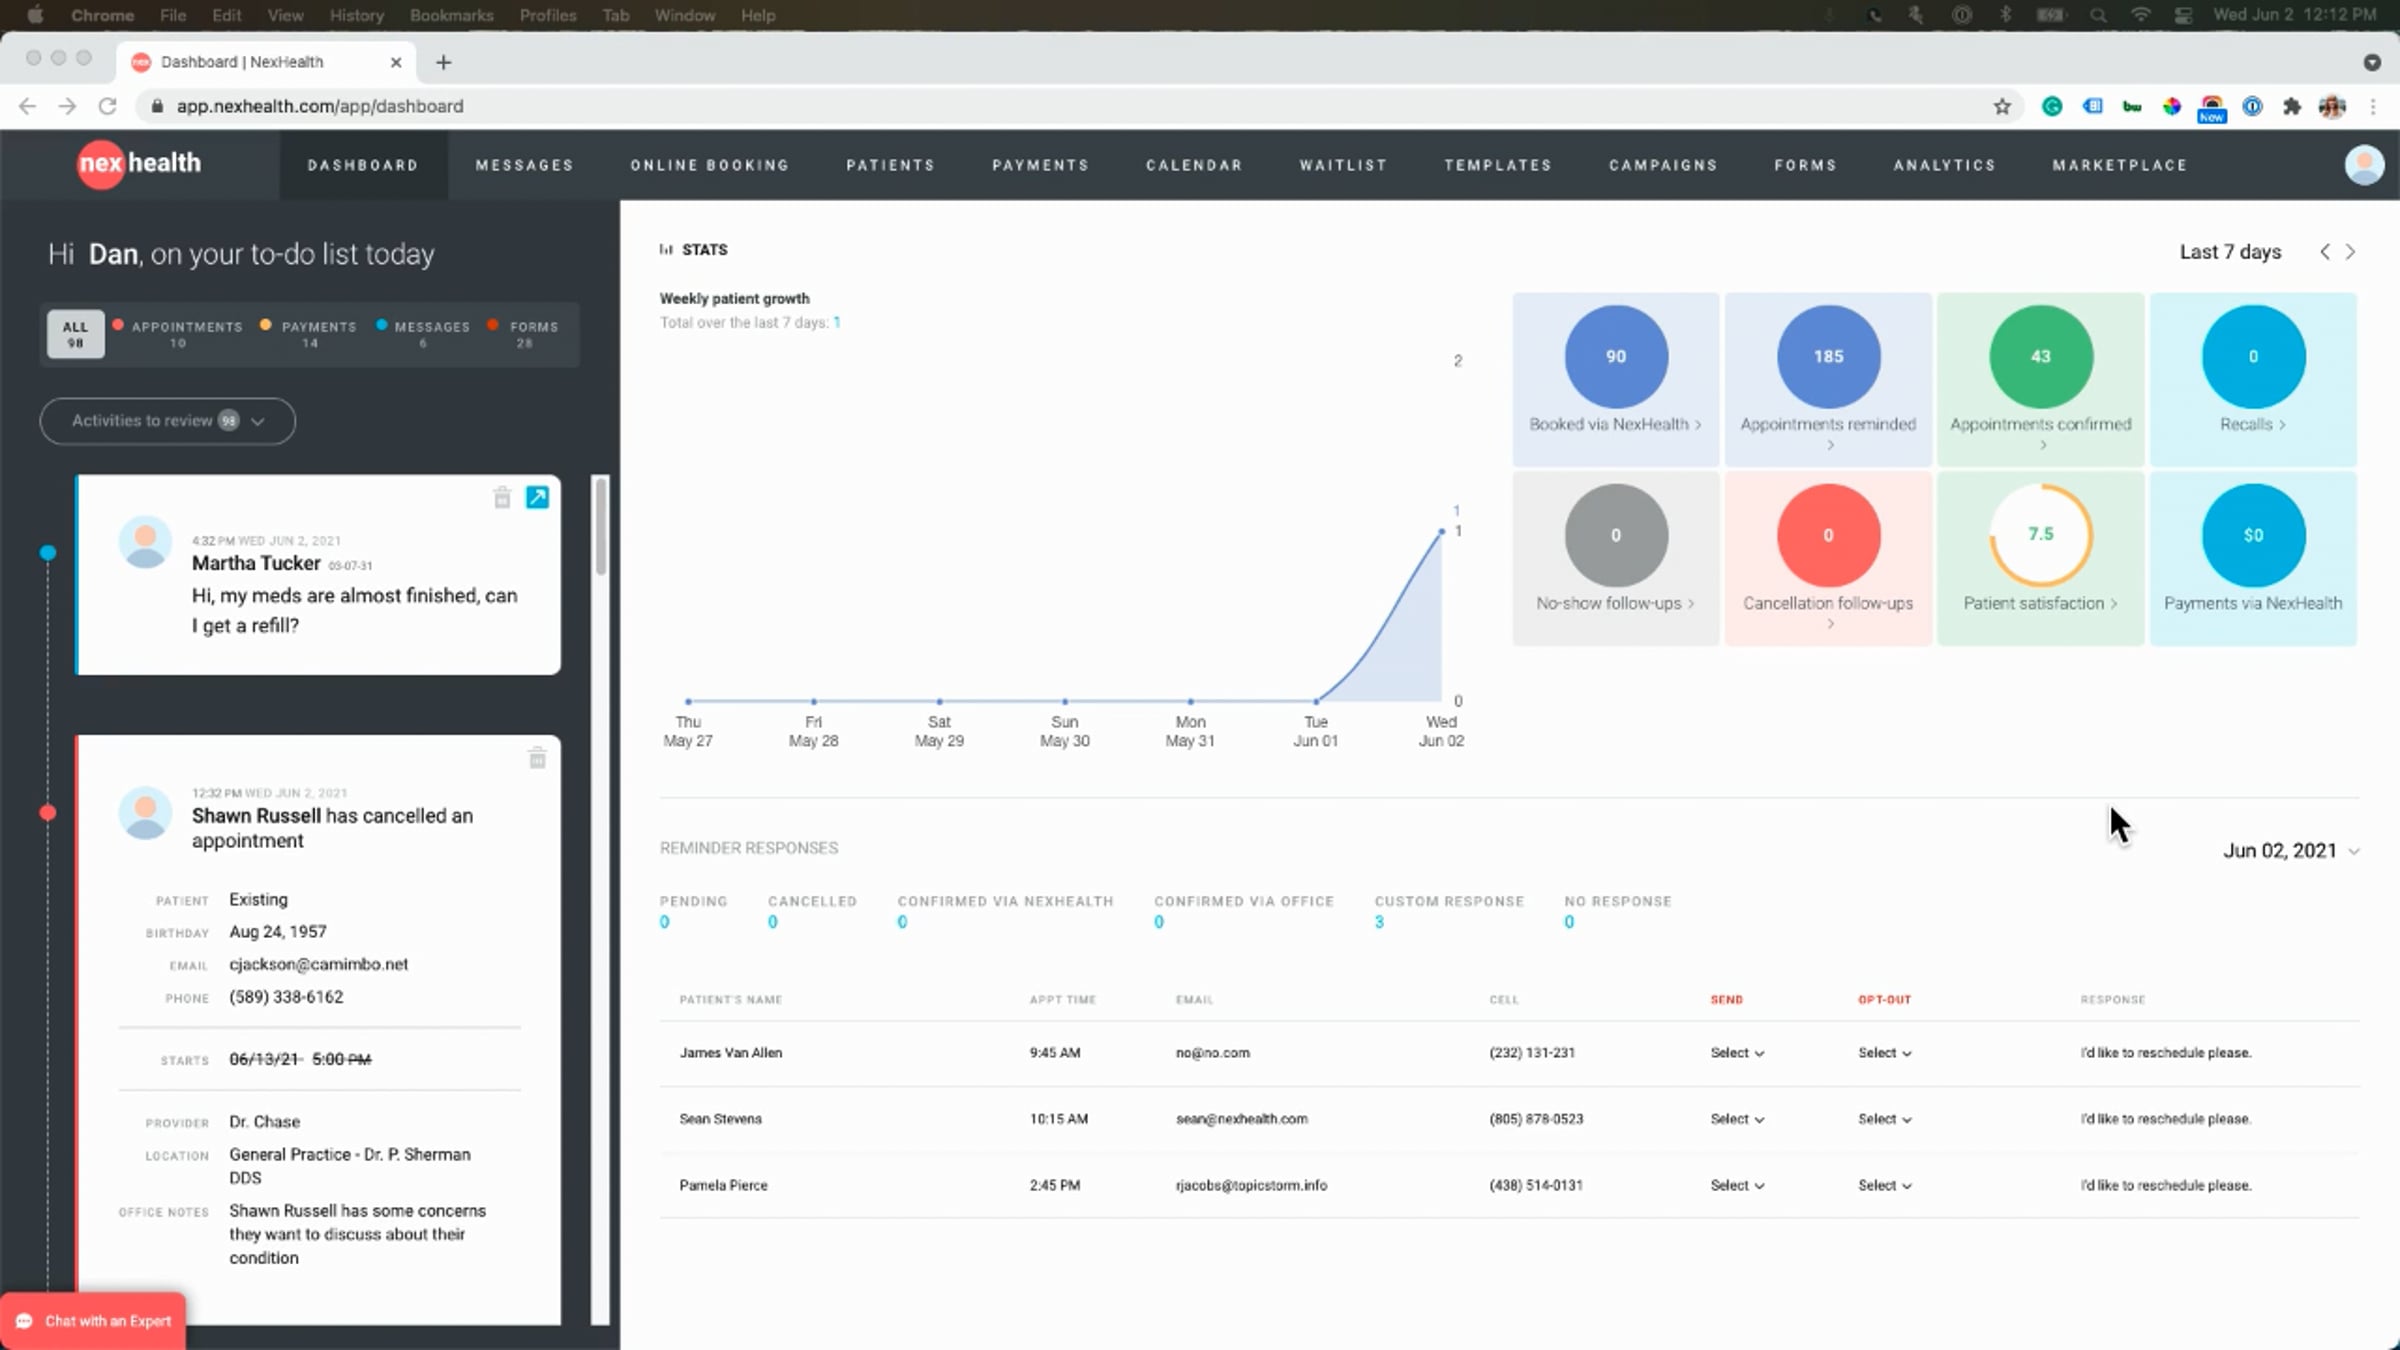Open Send Select dropdown for James Van Allen
The image size is (2400, 1350).
(1737, 1053)
